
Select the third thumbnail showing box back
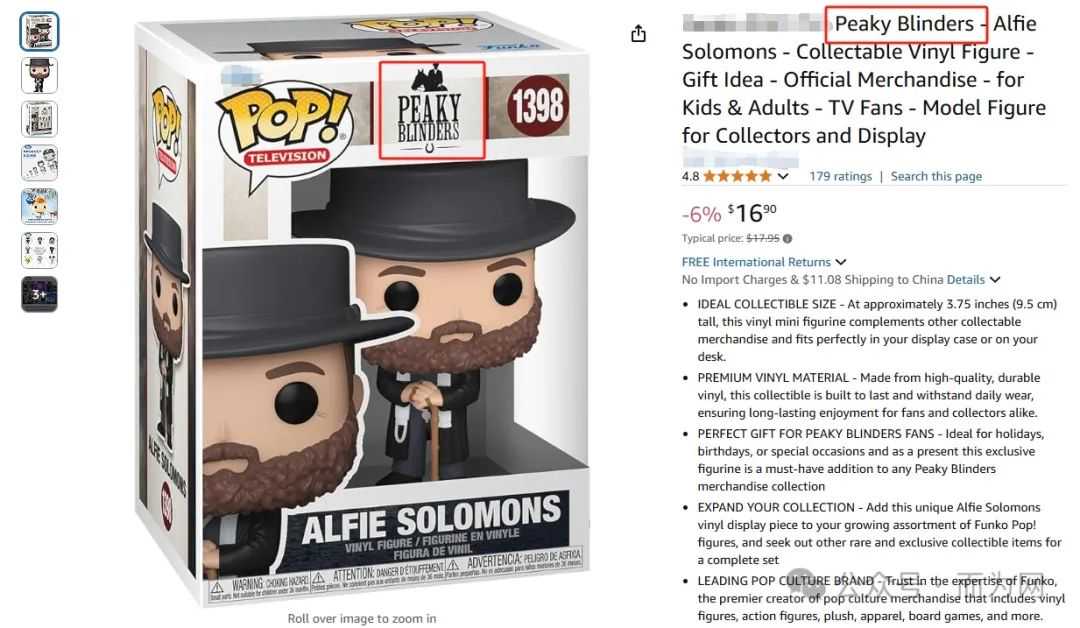(x=39, y=119)
